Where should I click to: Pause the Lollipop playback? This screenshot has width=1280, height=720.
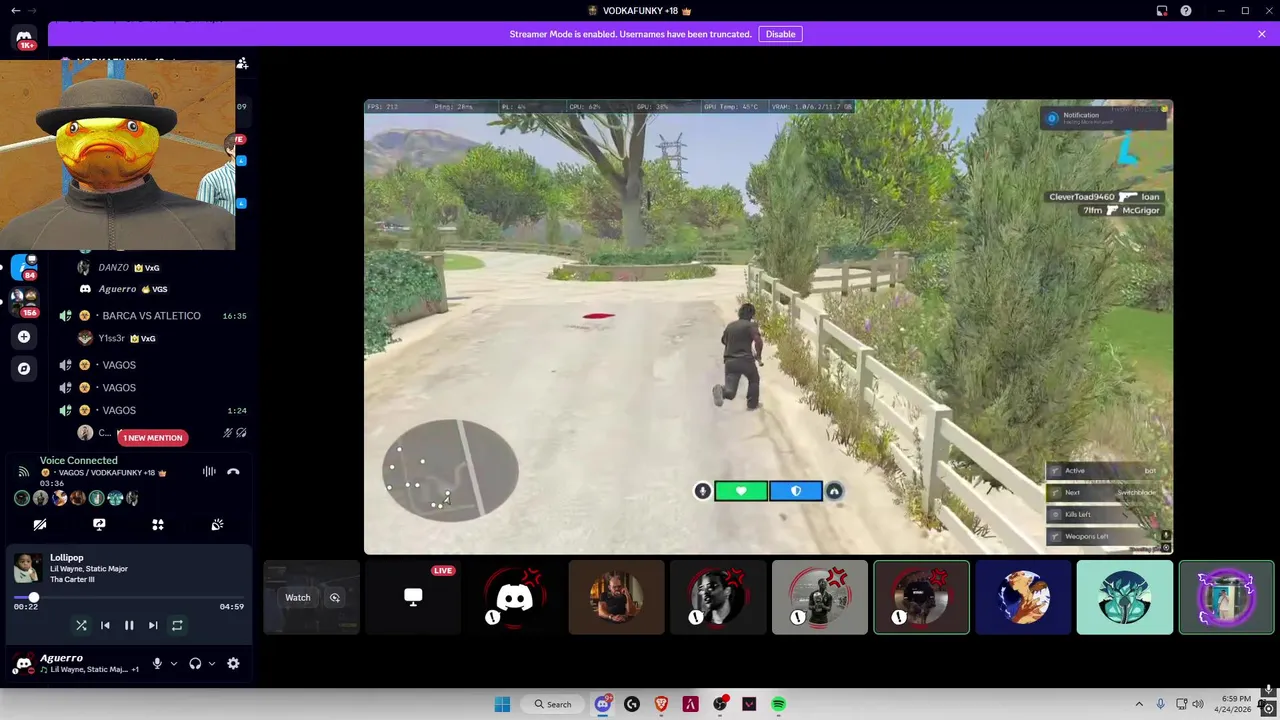(x=129, y=626)
